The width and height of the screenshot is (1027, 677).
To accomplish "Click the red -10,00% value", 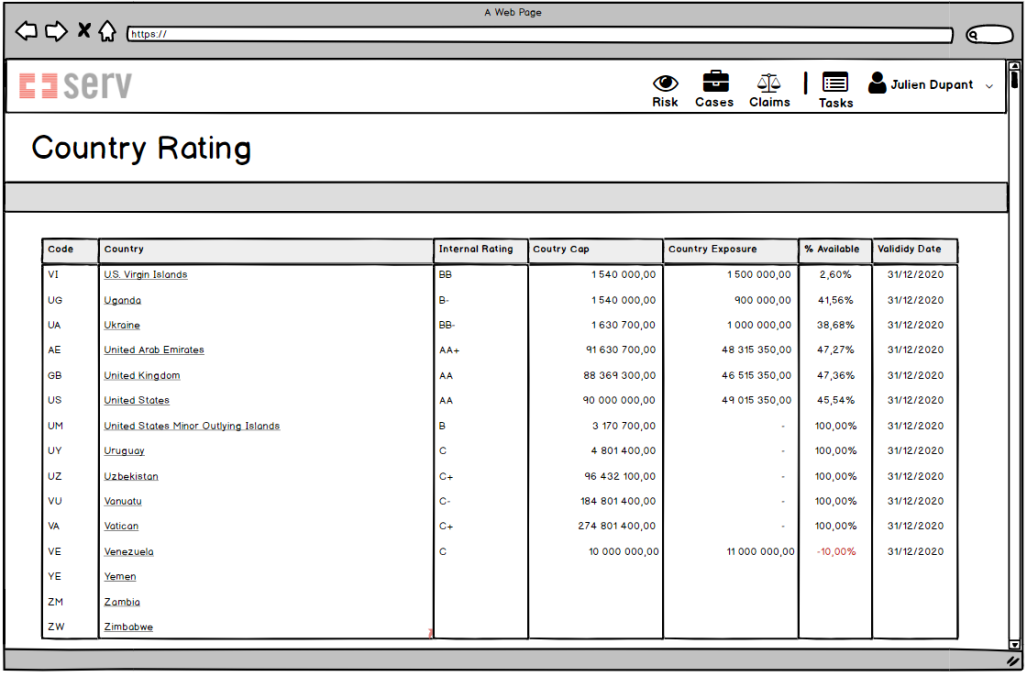I will (x=836, y=552).
